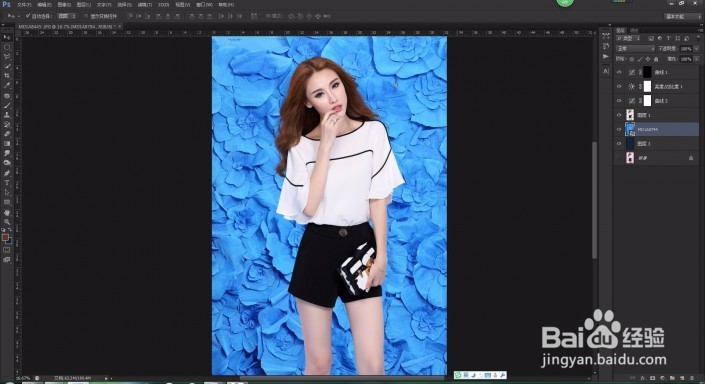Click the Curves 1 black layer mask

[x=647, y=72]
